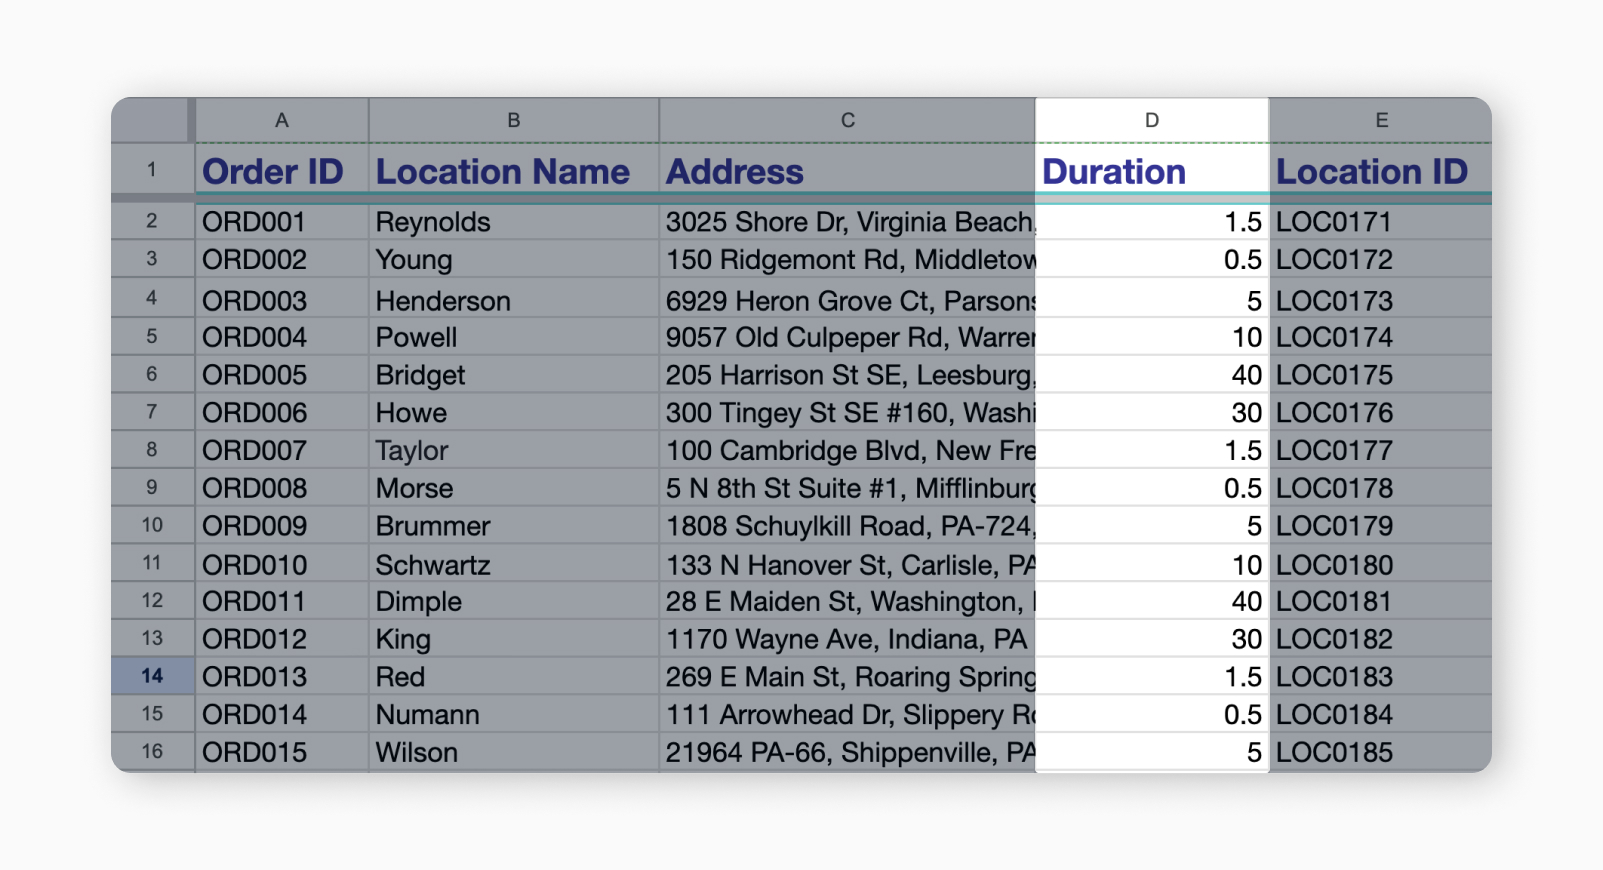Select the Location ID header cell
Screen dimensions: 1603x870
pos(1380,172)
